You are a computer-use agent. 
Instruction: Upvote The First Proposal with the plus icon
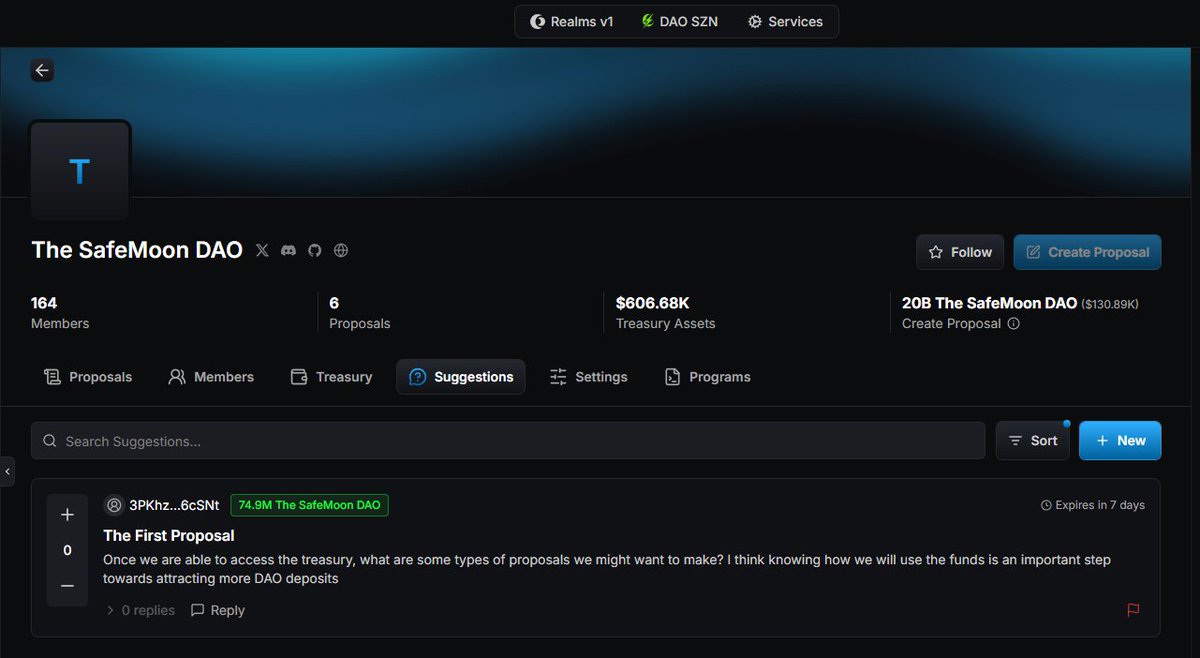67,515
